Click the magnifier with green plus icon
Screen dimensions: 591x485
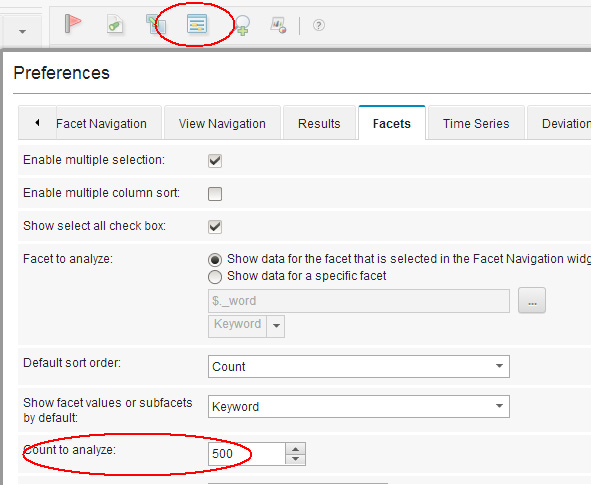242,25
